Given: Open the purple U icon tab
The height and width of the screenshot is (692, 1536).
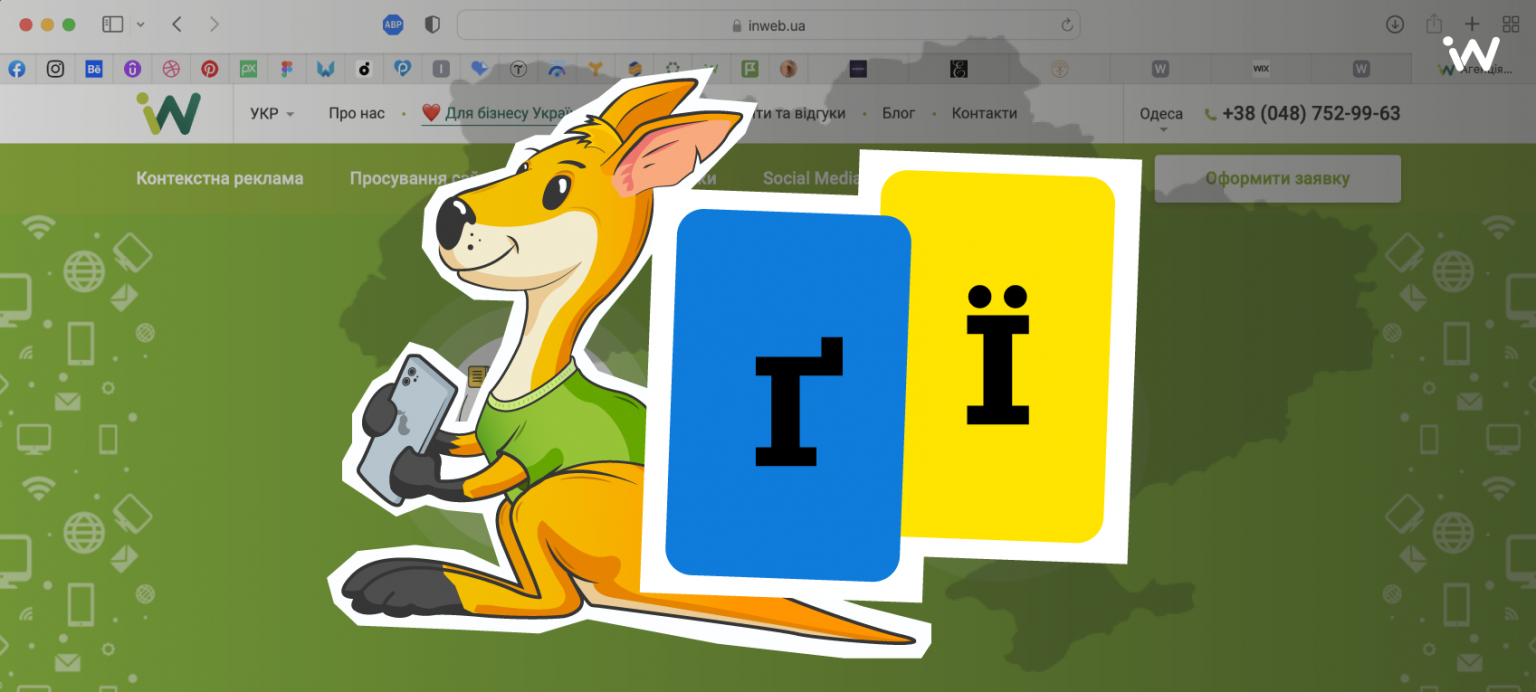Looking at the screenshot, I should (132, 69).
